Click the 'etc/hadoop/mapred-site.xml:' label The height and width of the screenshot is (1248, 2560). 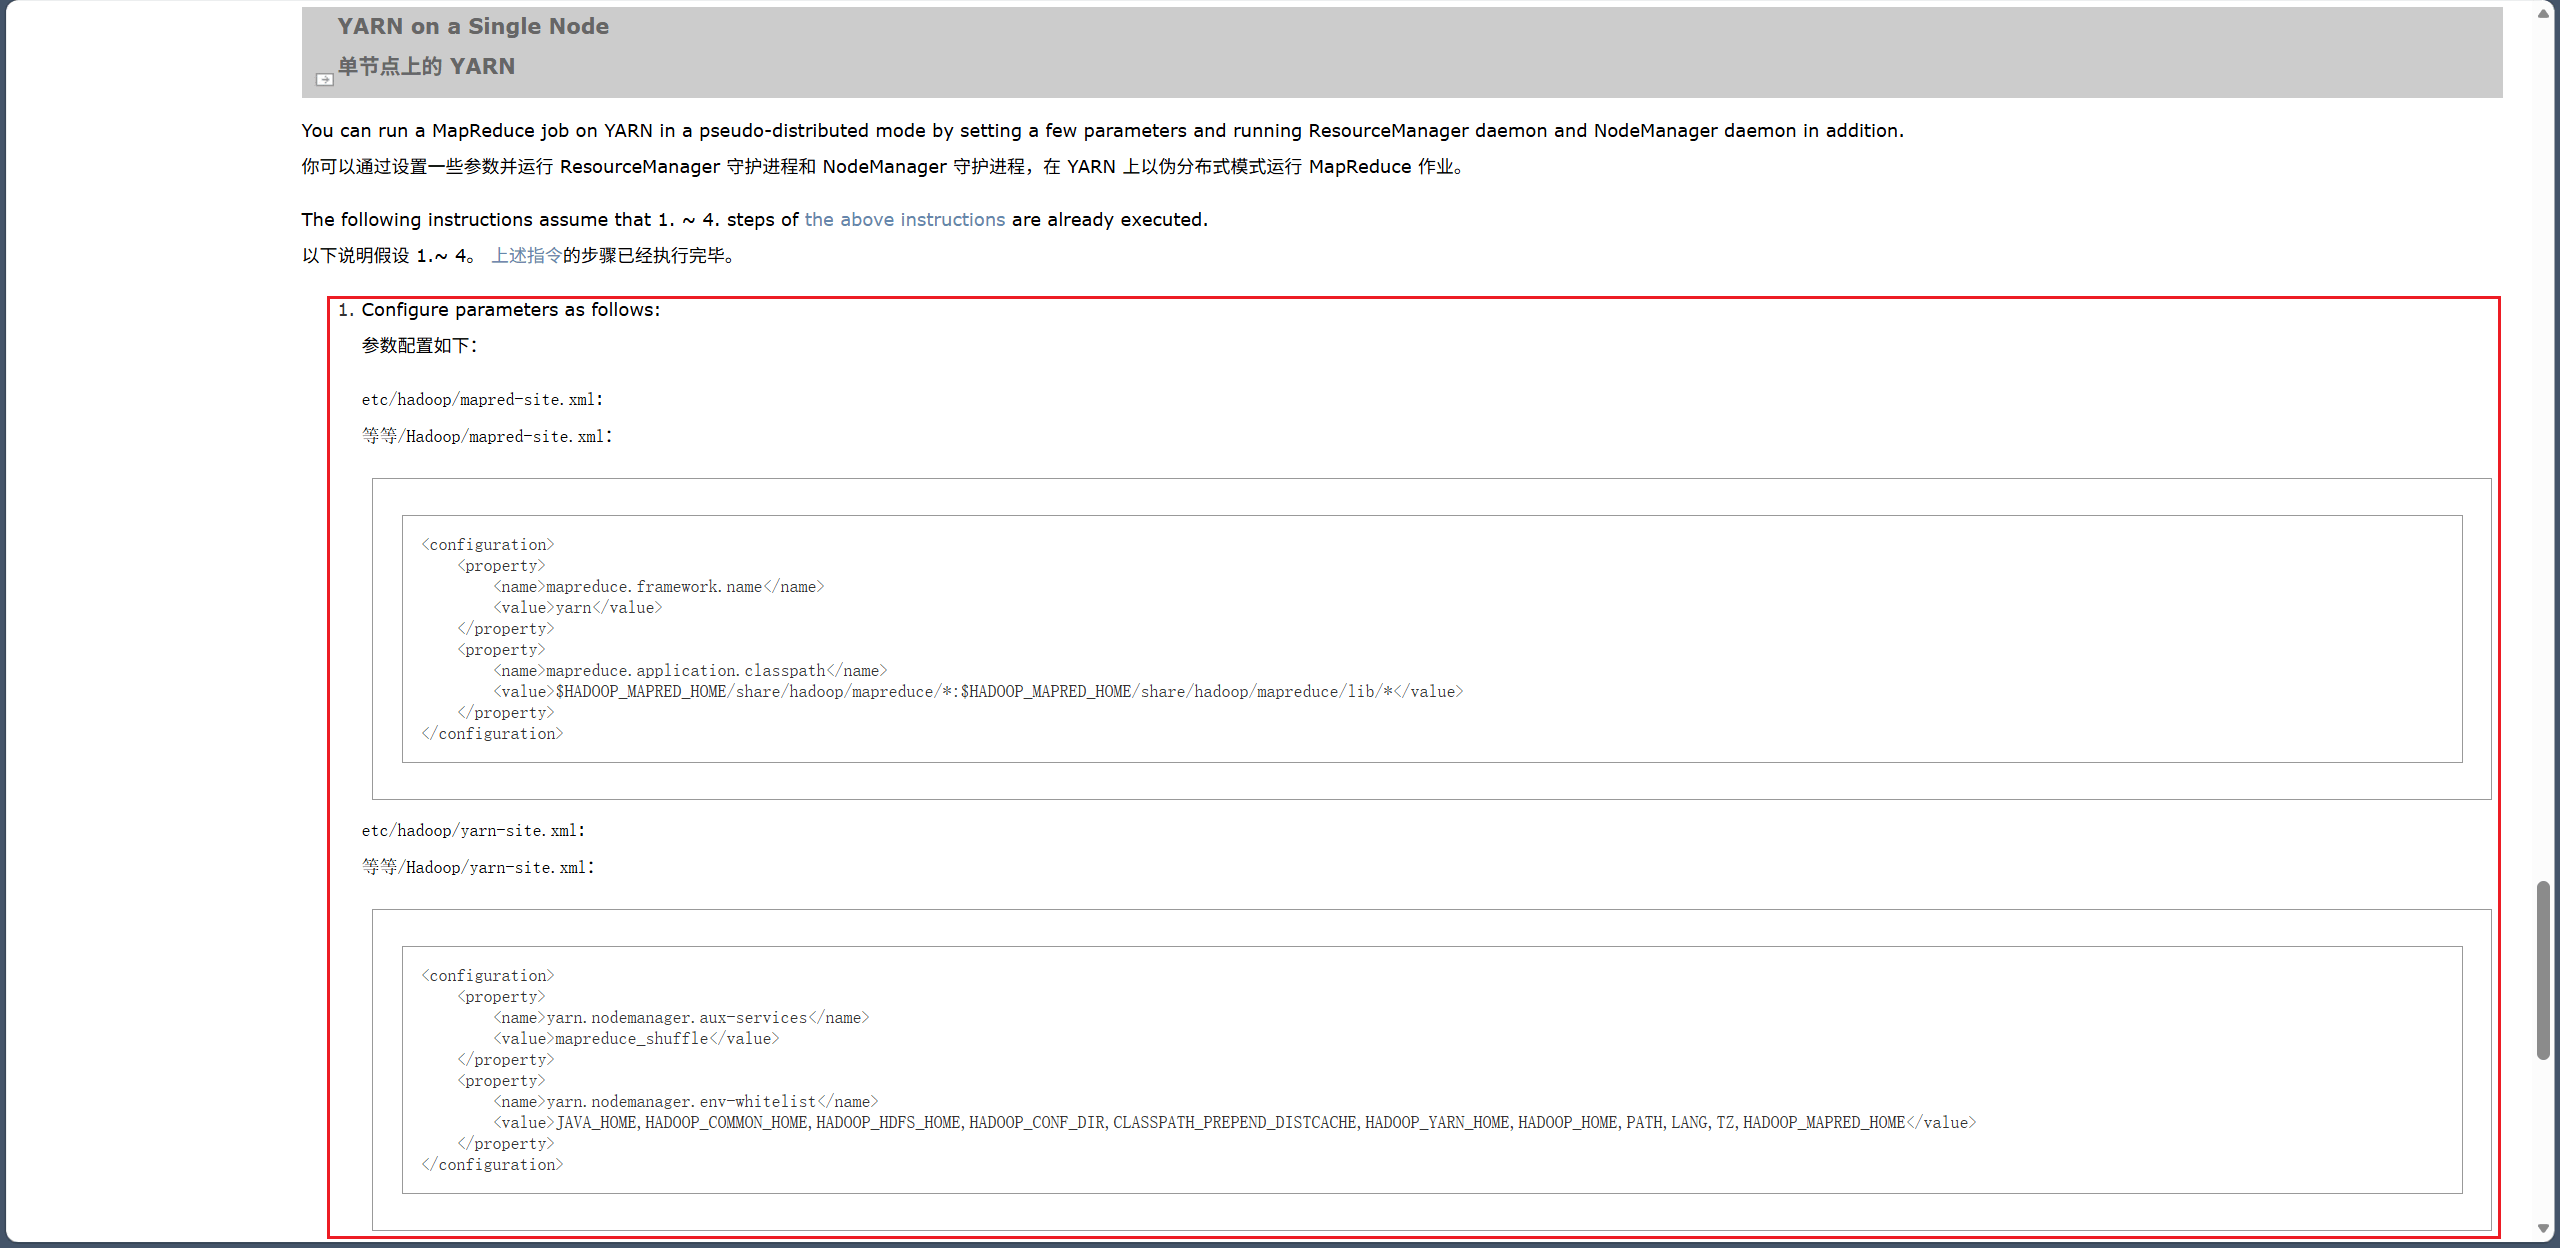pyautogui.click(x=482, y=400)
